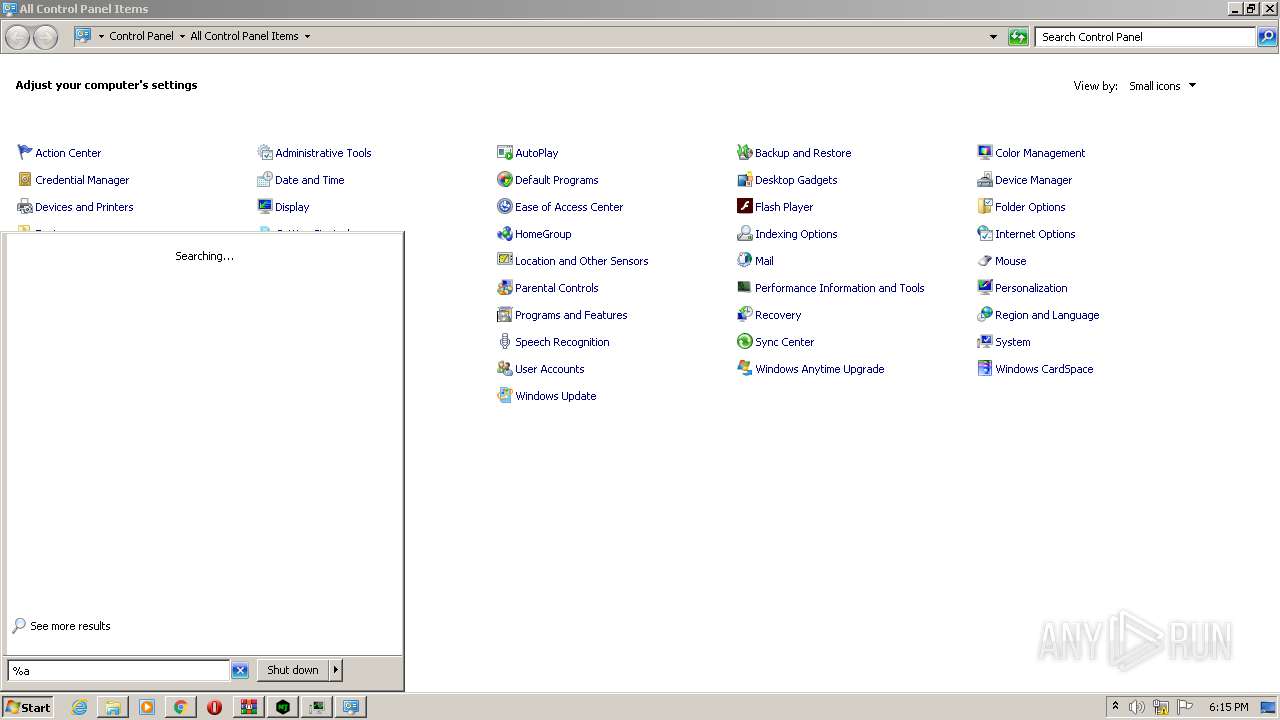Expand arrow after Control Panel breadcrumb
This screenshot has width=1280, height=720.
click(182, 36)
